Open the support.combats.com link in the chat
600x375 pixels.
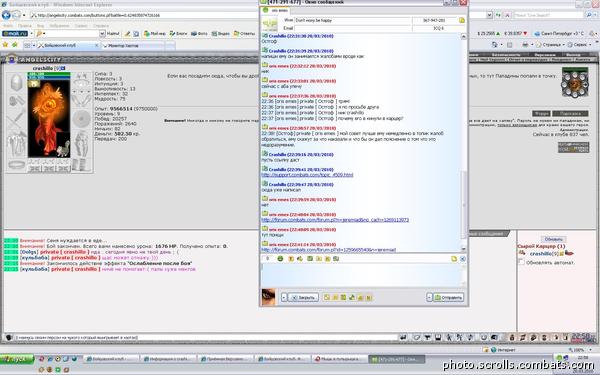tap(307, 175)
